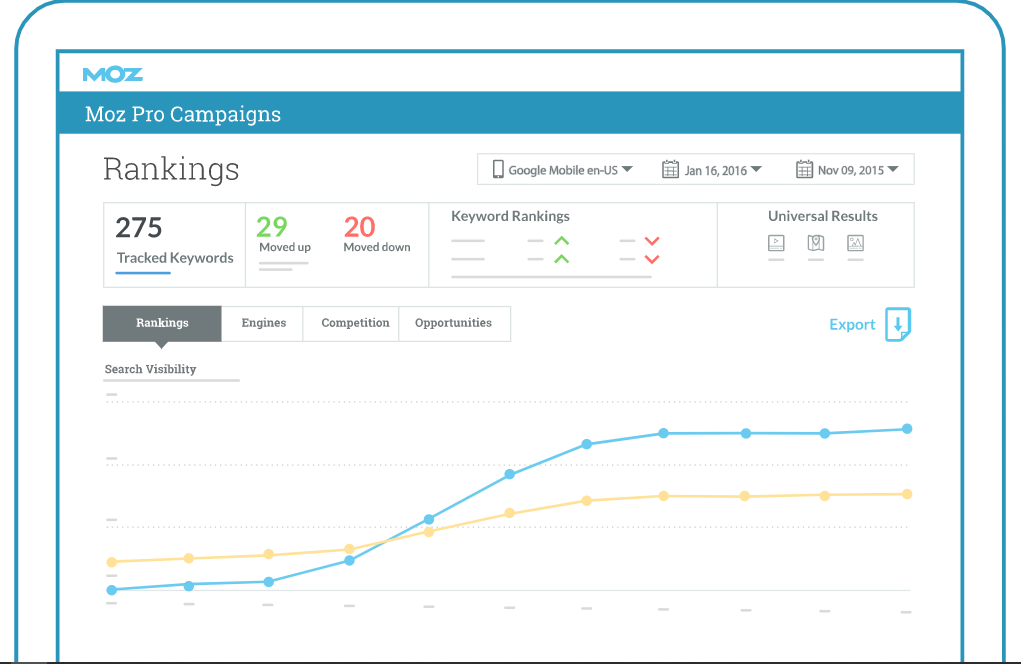
Task: Click the upper red down-arrow in Keyword Rankings
Action: [652, 241]
